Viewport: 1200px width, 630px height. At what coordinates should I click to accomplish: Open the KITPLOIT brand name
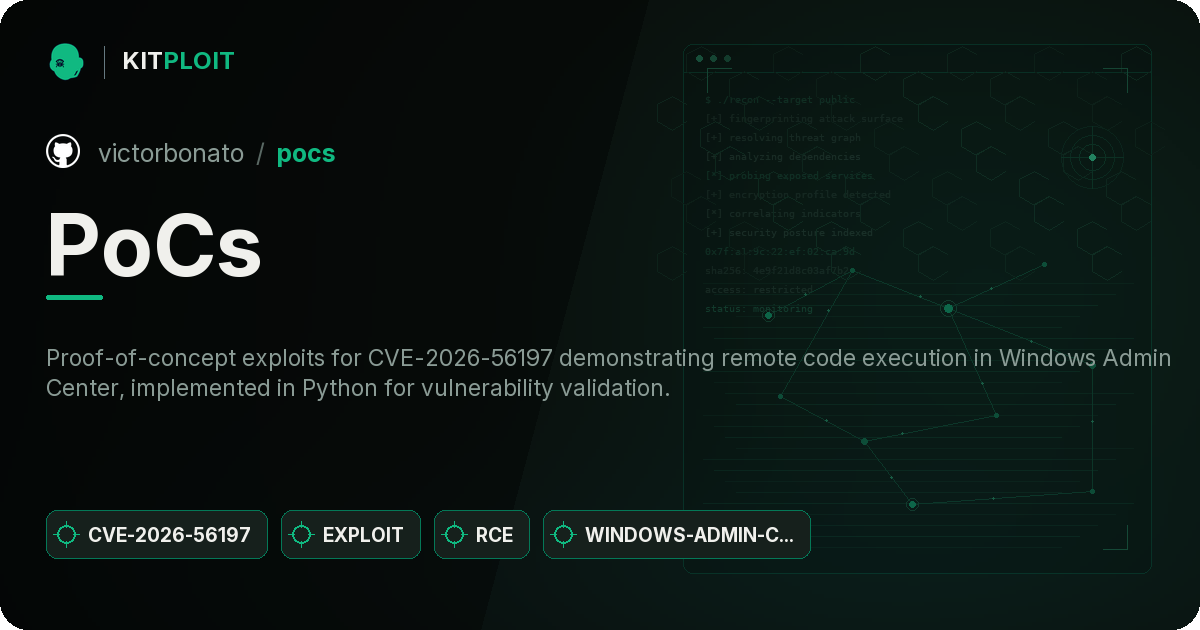178,61
